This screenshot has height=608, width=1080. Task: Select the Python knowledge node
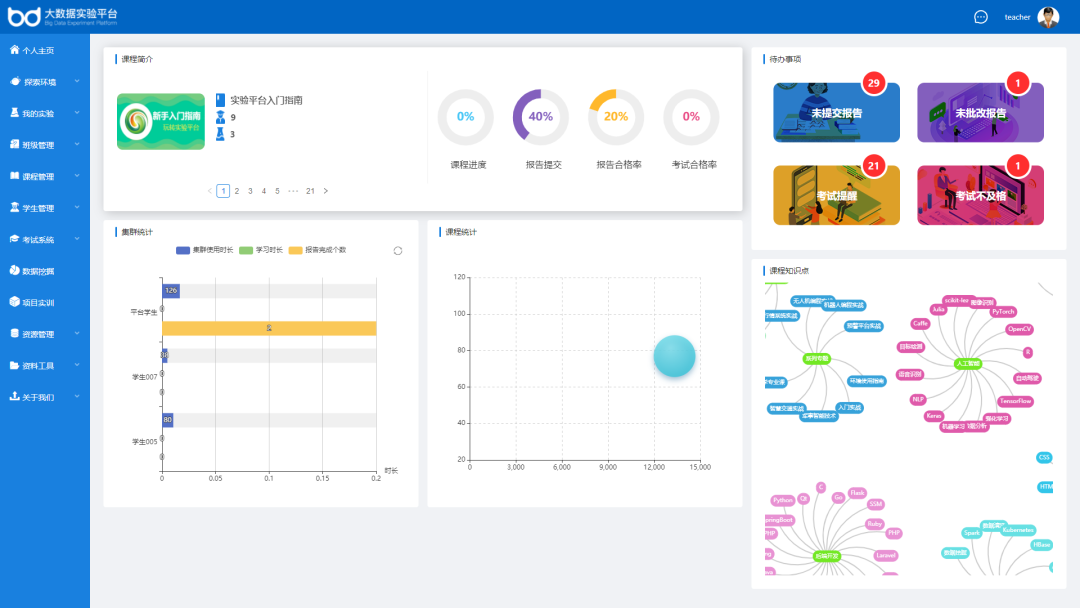(782, 501)
